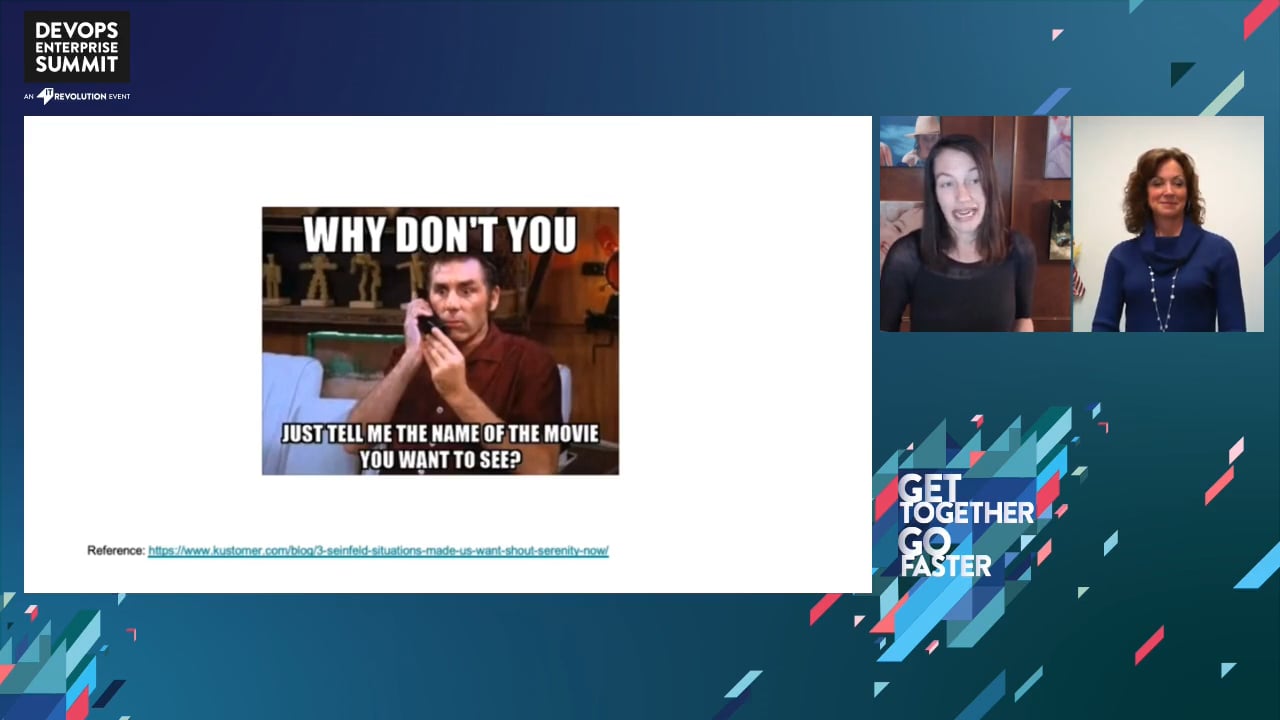
Task: Click the IT Revolution event logo
Action: coord(77,96)
